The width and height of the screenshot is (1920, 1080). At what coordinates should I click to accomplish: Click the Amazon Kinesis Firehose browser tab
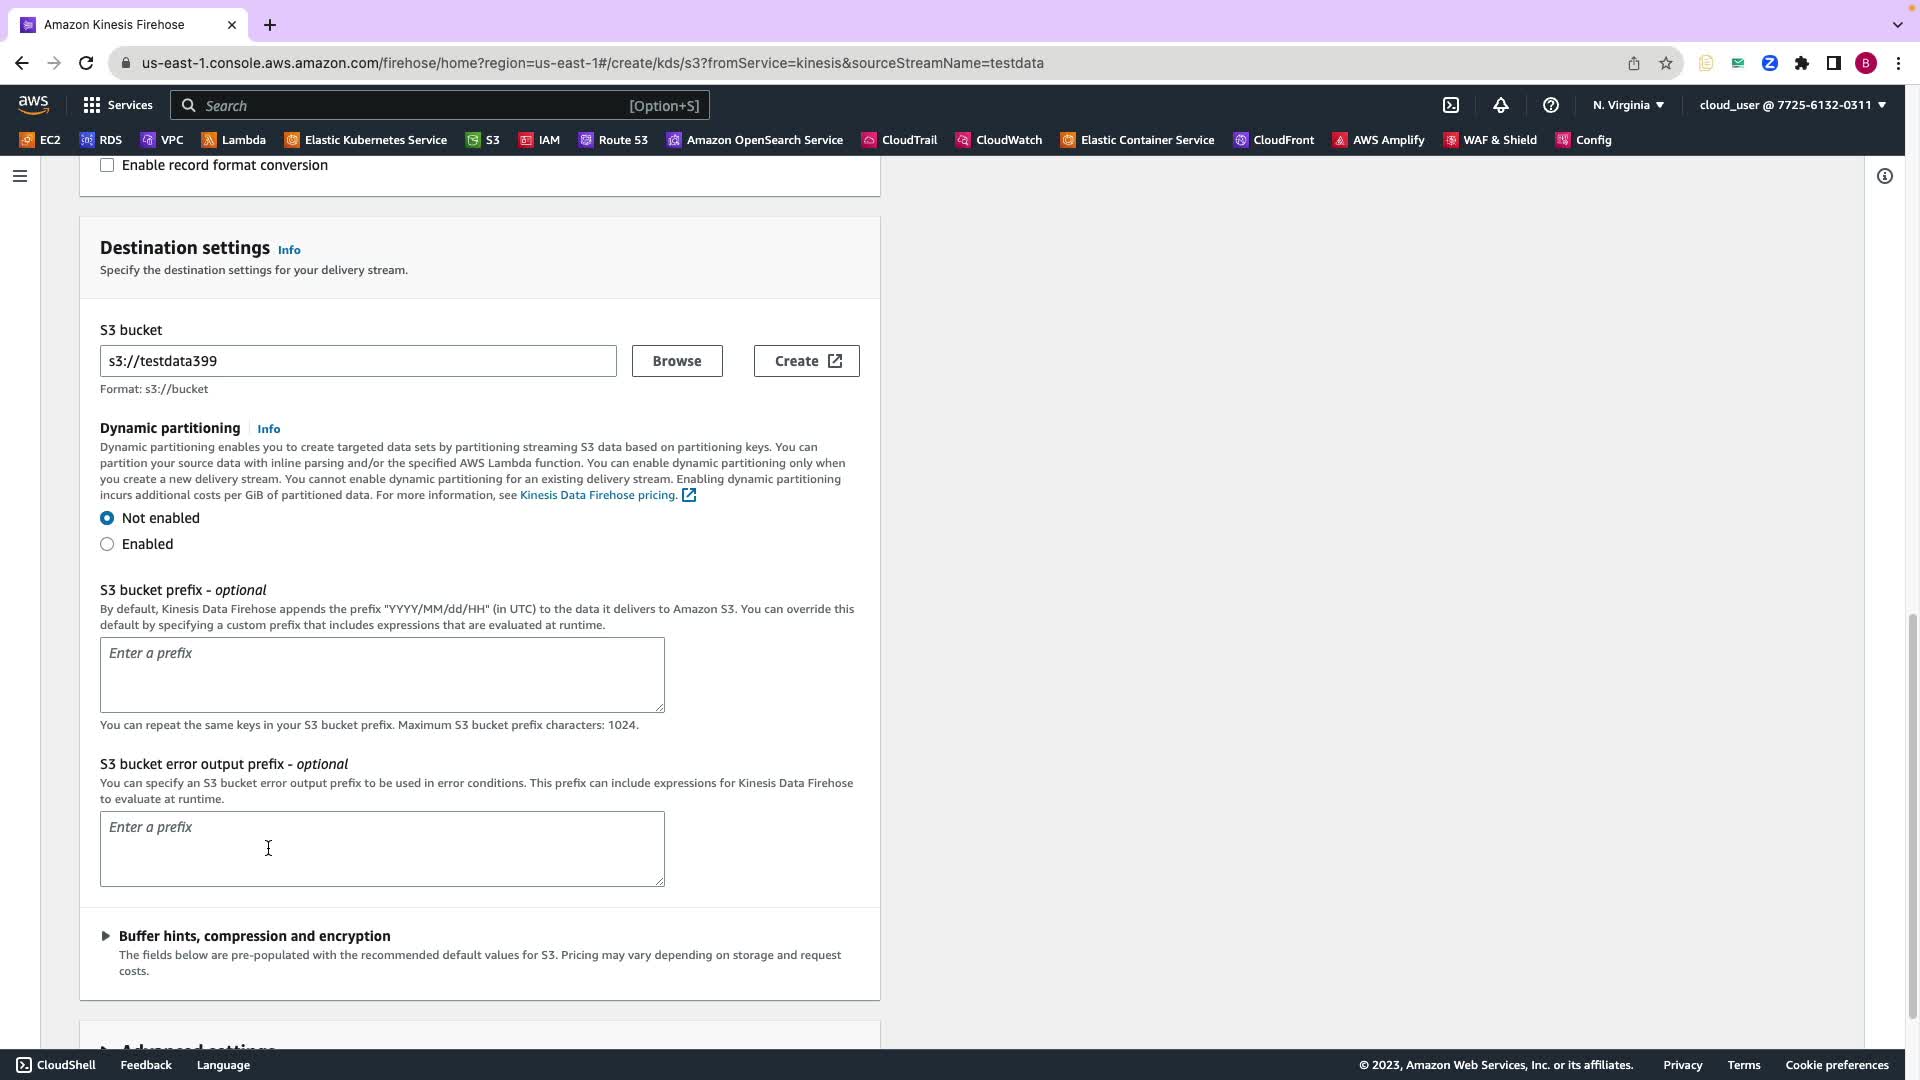click(x=114, y=24)
